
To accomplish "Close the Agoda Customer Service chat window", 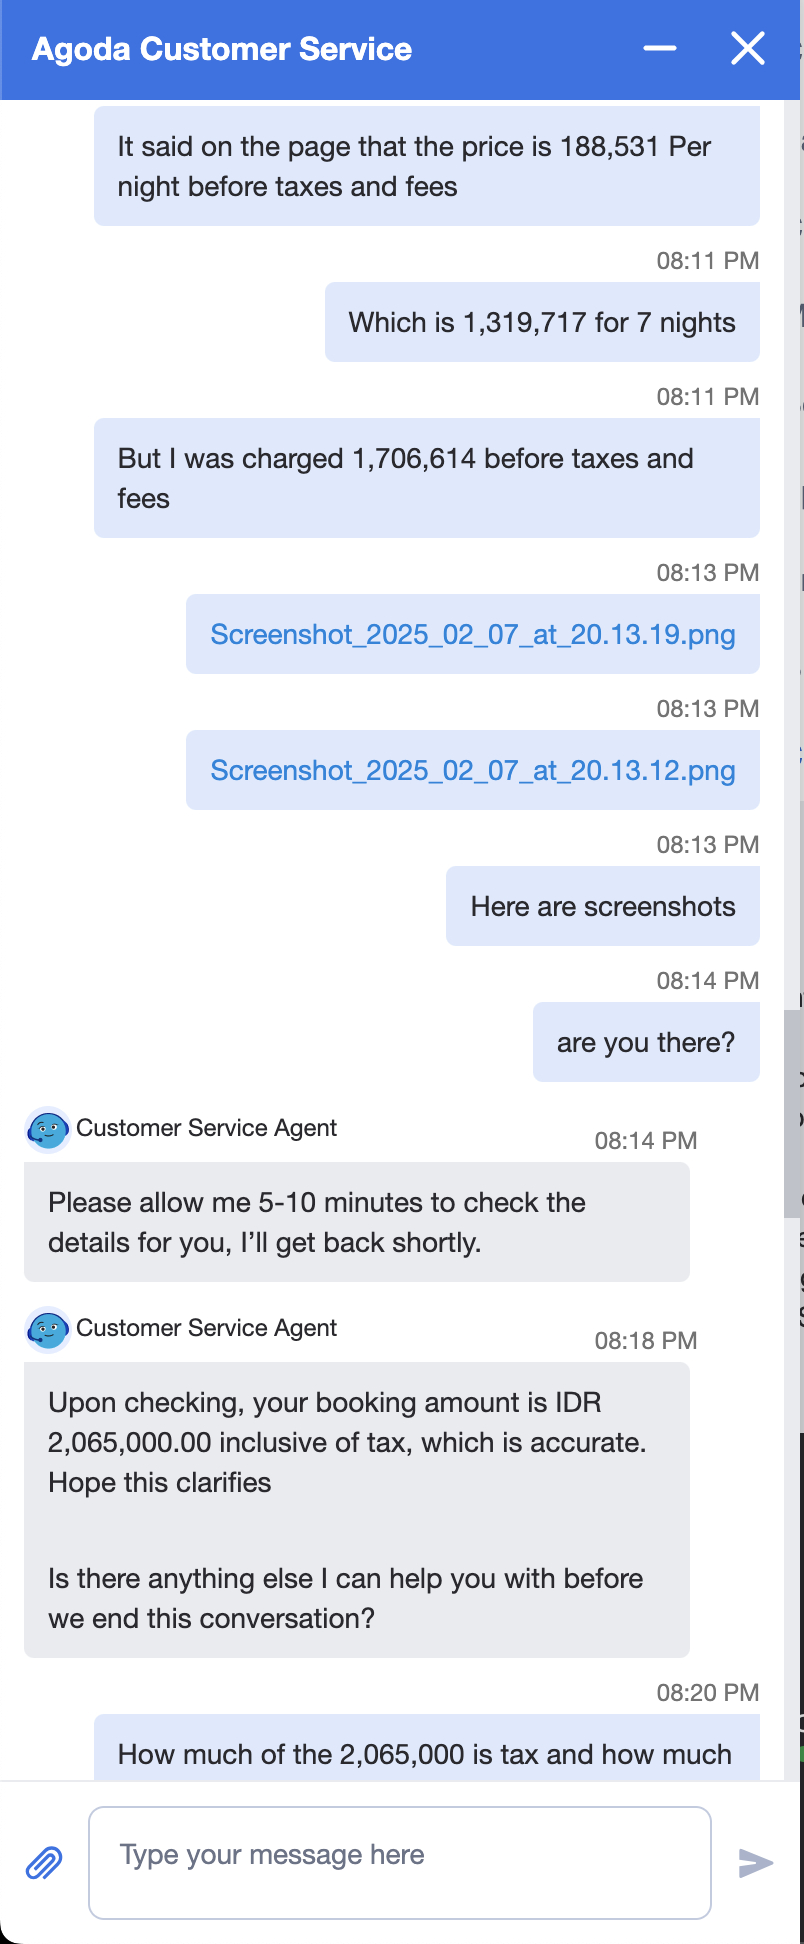I will (x=748, y=48).
